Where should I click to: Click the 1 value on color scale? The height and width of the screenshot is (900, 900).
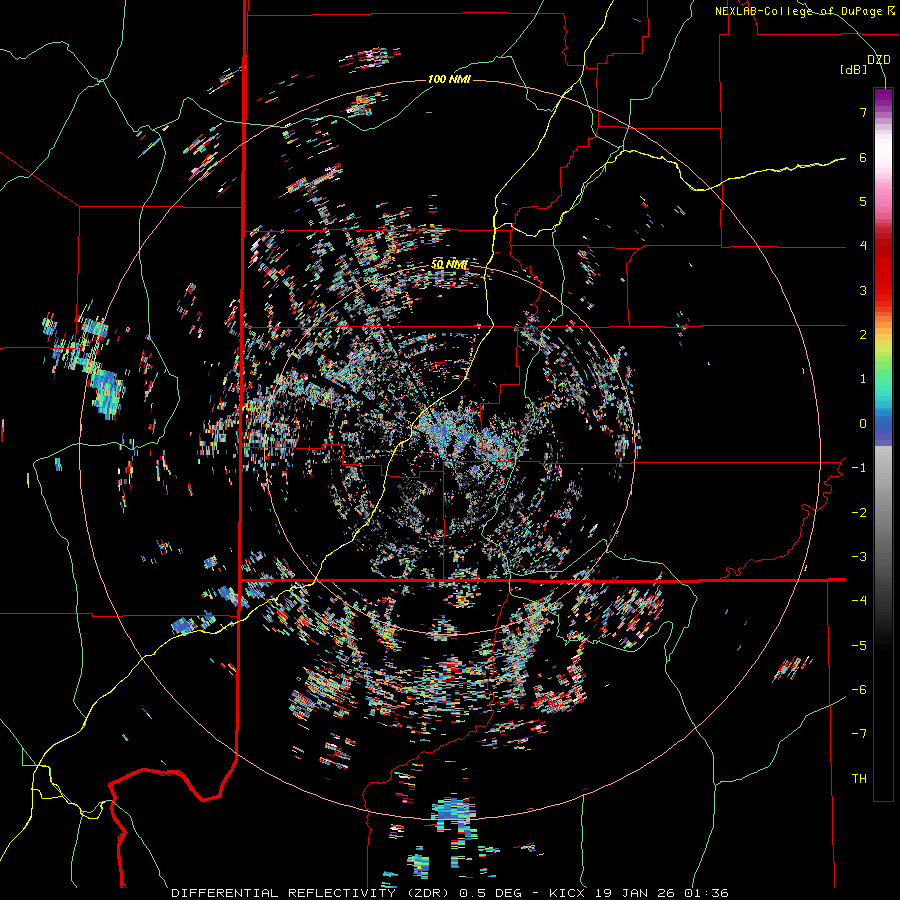coord(863,379)
